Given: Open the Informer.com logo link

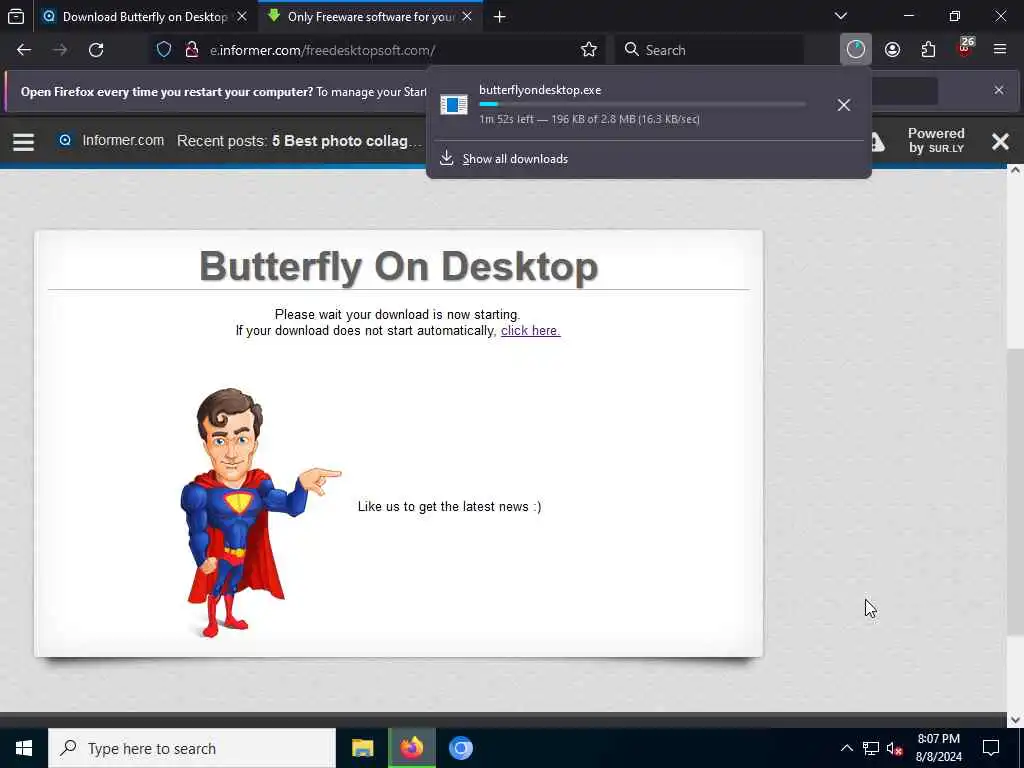Looking at the screenshot, I should coord(111,140).
